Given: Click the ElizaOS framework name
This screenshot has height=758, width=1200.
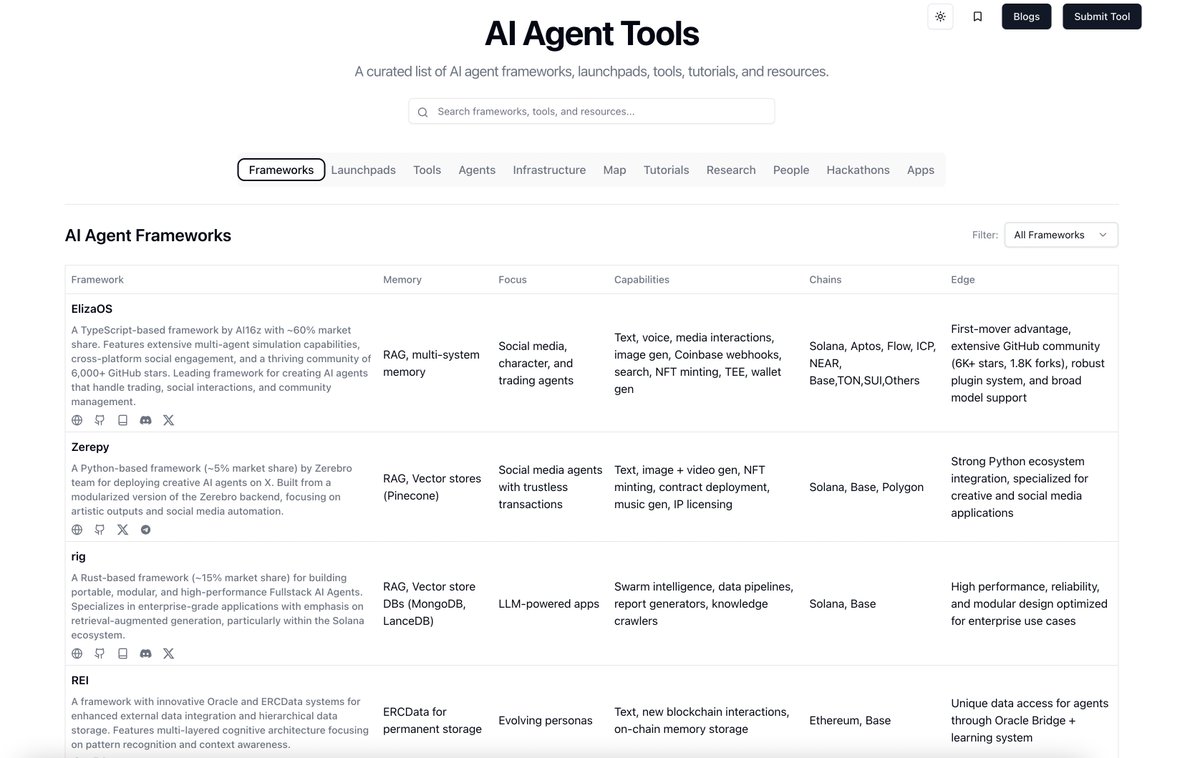Looking at the screenshot, I should (x=92, y=309).
